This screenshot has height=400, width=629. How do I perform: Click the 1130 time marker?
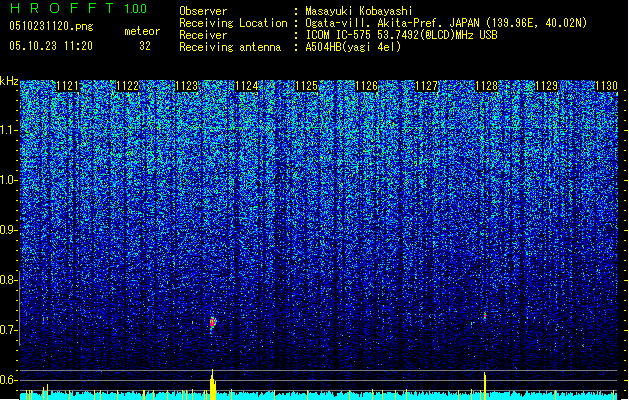606,86
